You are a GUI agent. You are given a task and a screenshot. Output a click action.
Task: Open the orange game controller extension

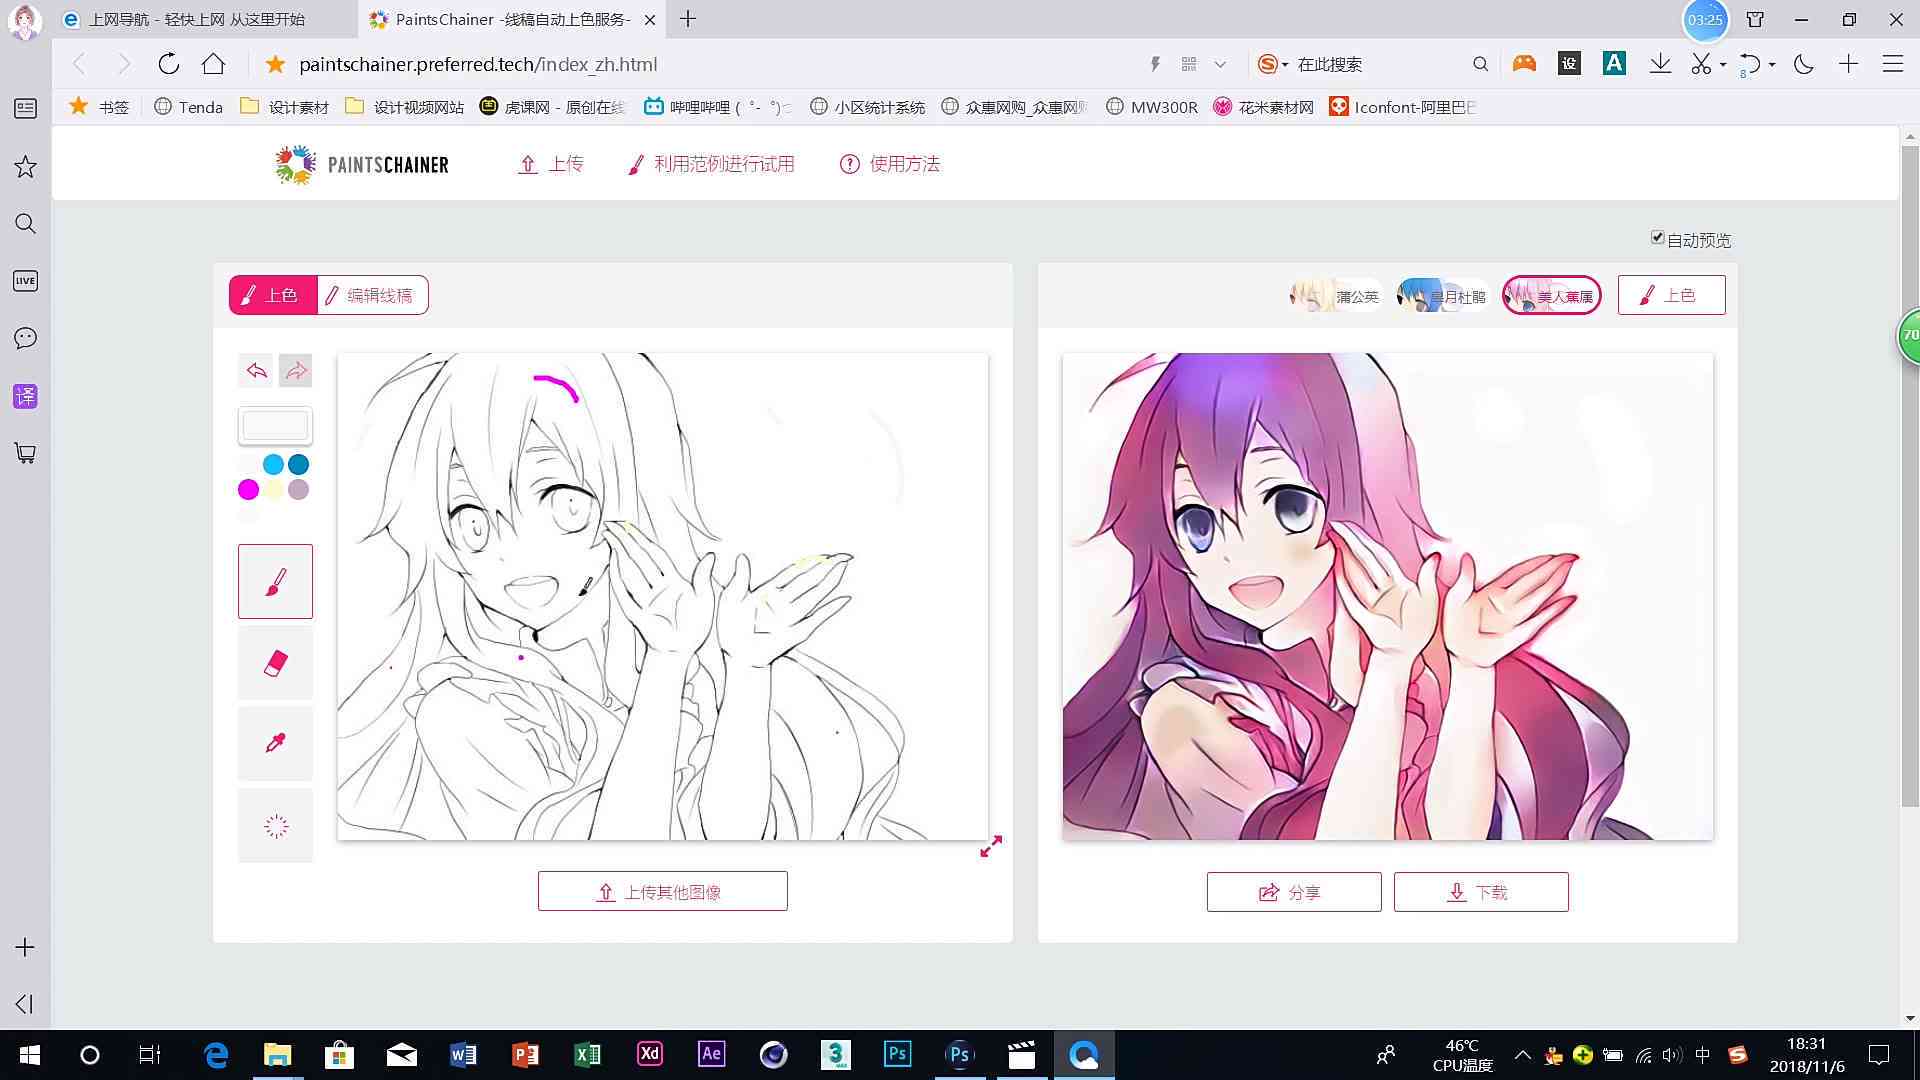(x=1524, y=64)
